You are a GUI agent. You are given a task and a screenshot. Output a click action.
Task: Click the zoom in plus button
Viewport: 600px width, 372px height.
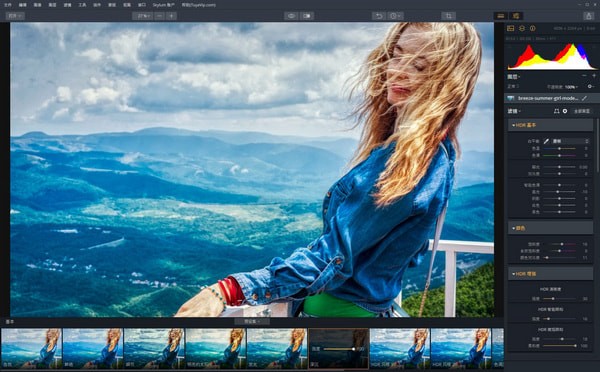pyautogui.click(x=171, y=16)
